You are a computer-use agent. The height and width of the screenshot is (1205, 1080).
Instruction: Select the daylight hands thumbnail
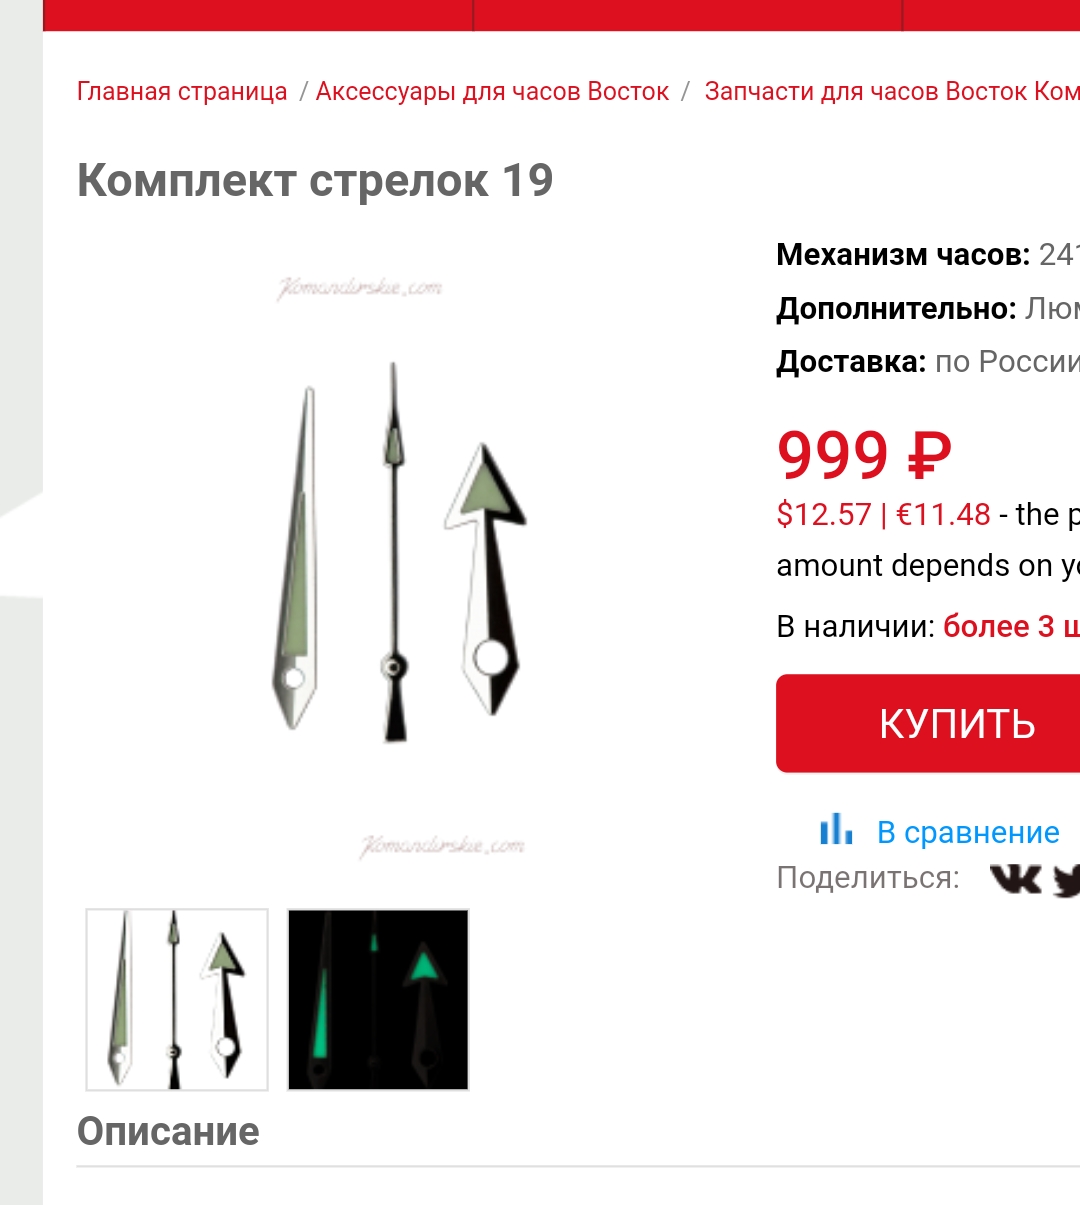(x=177, y=999)
